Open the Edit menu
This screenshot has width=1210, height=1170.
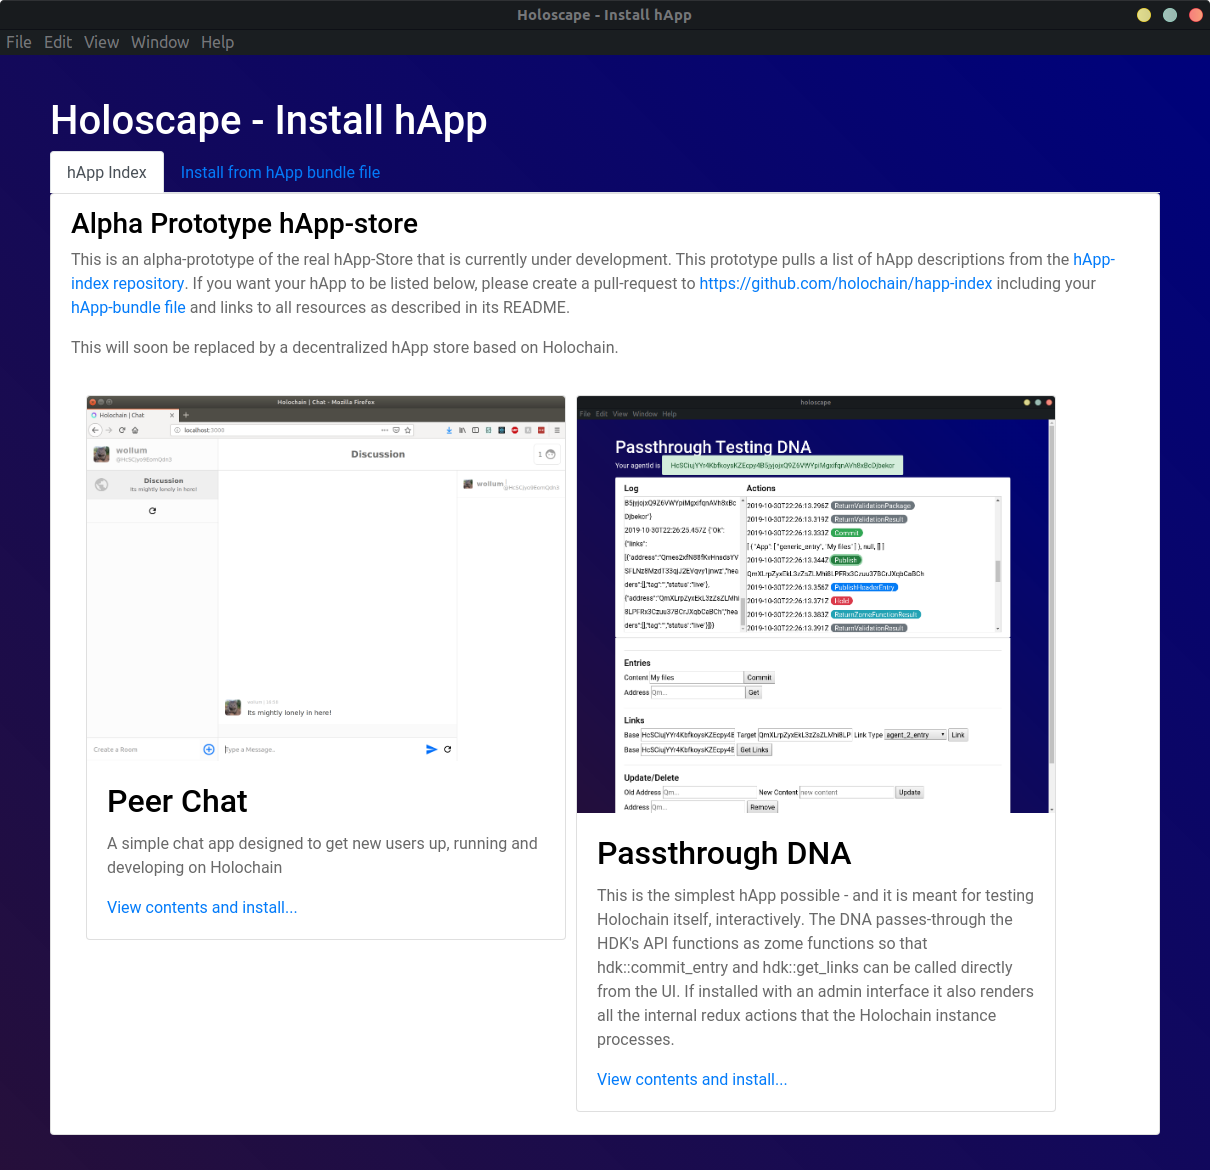click(58, 42)
